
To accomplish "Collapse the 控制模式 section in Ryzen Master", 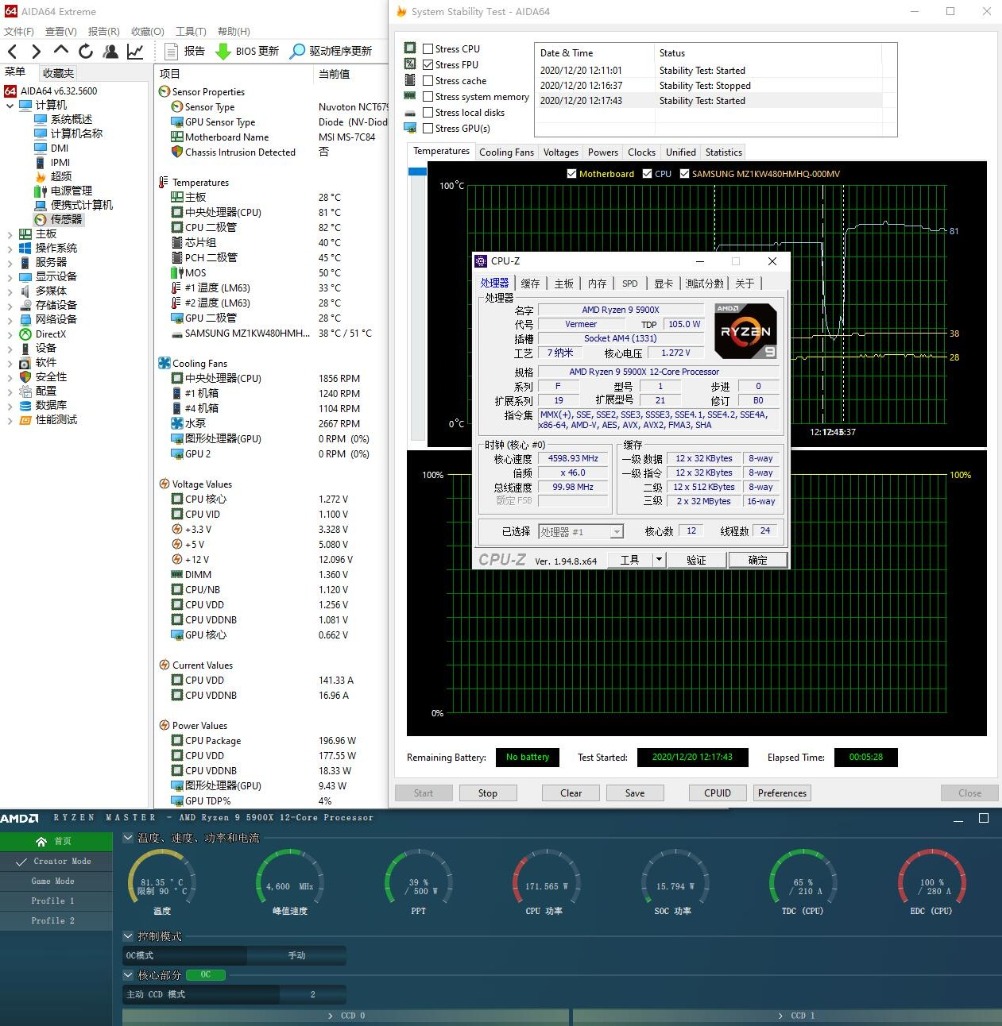I will (128, 936).
